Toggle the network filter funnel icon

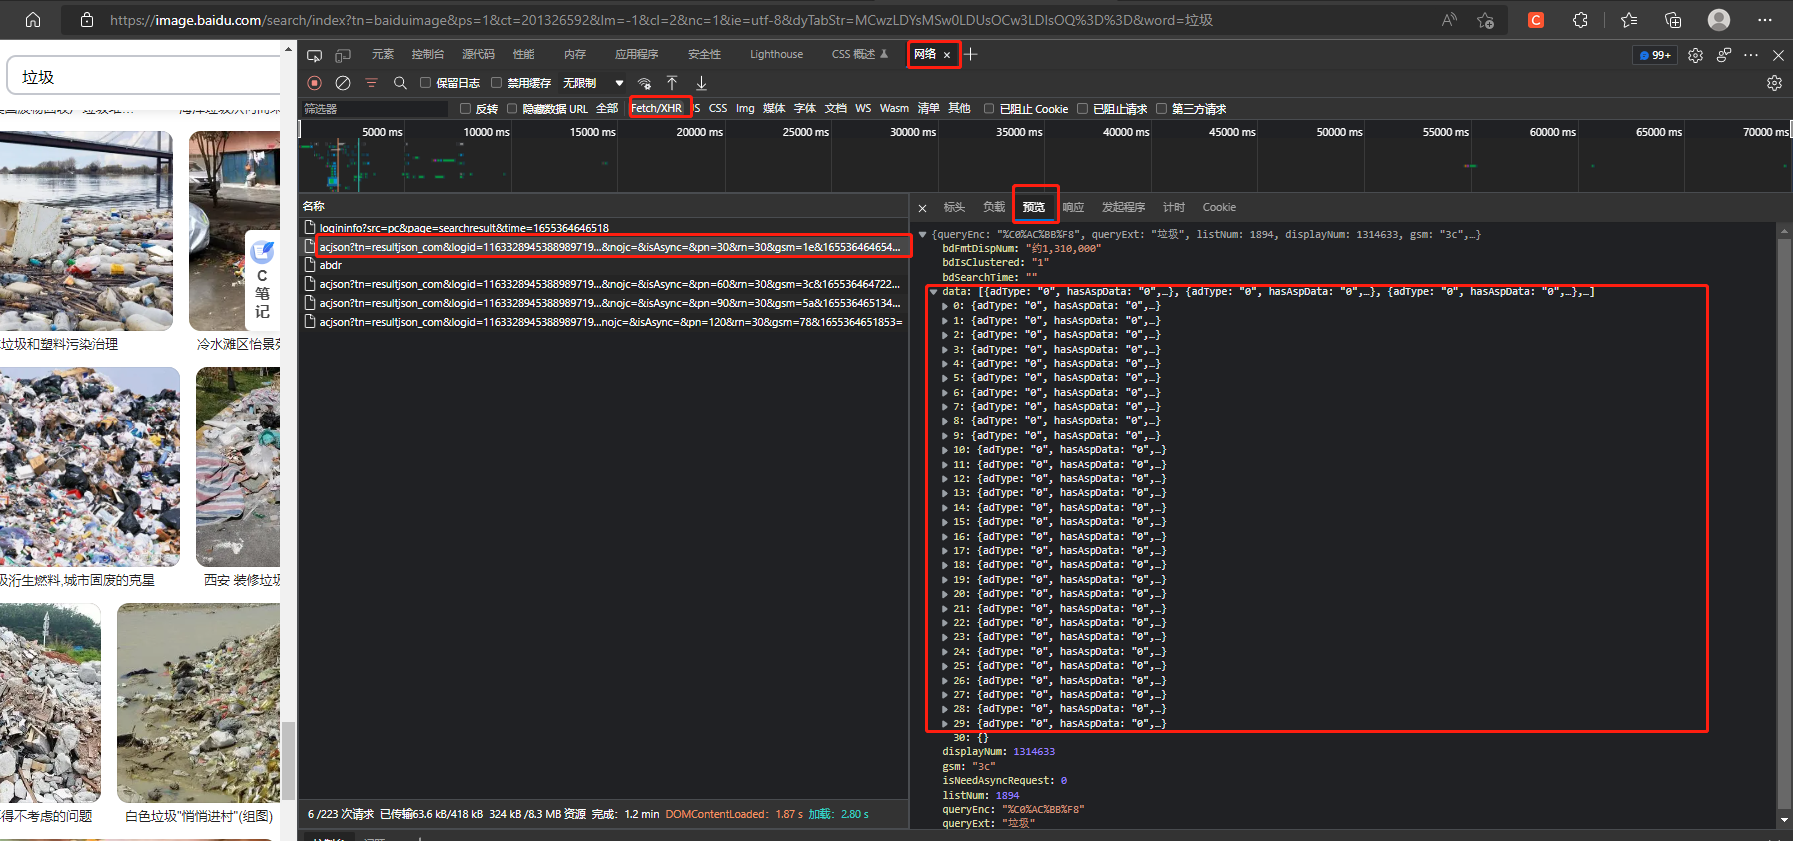[371, 83]
